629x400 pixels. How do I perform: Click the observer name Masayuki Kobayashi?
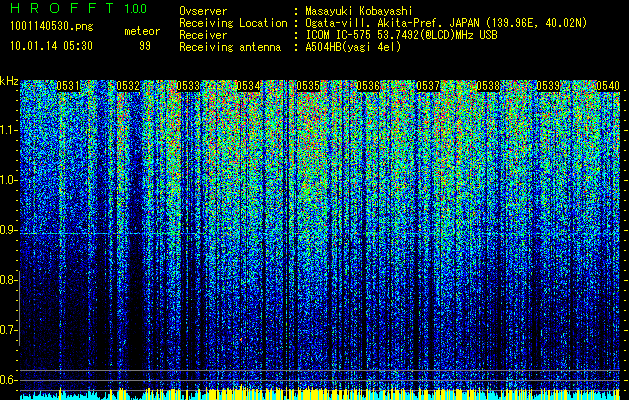pos(359,11)
